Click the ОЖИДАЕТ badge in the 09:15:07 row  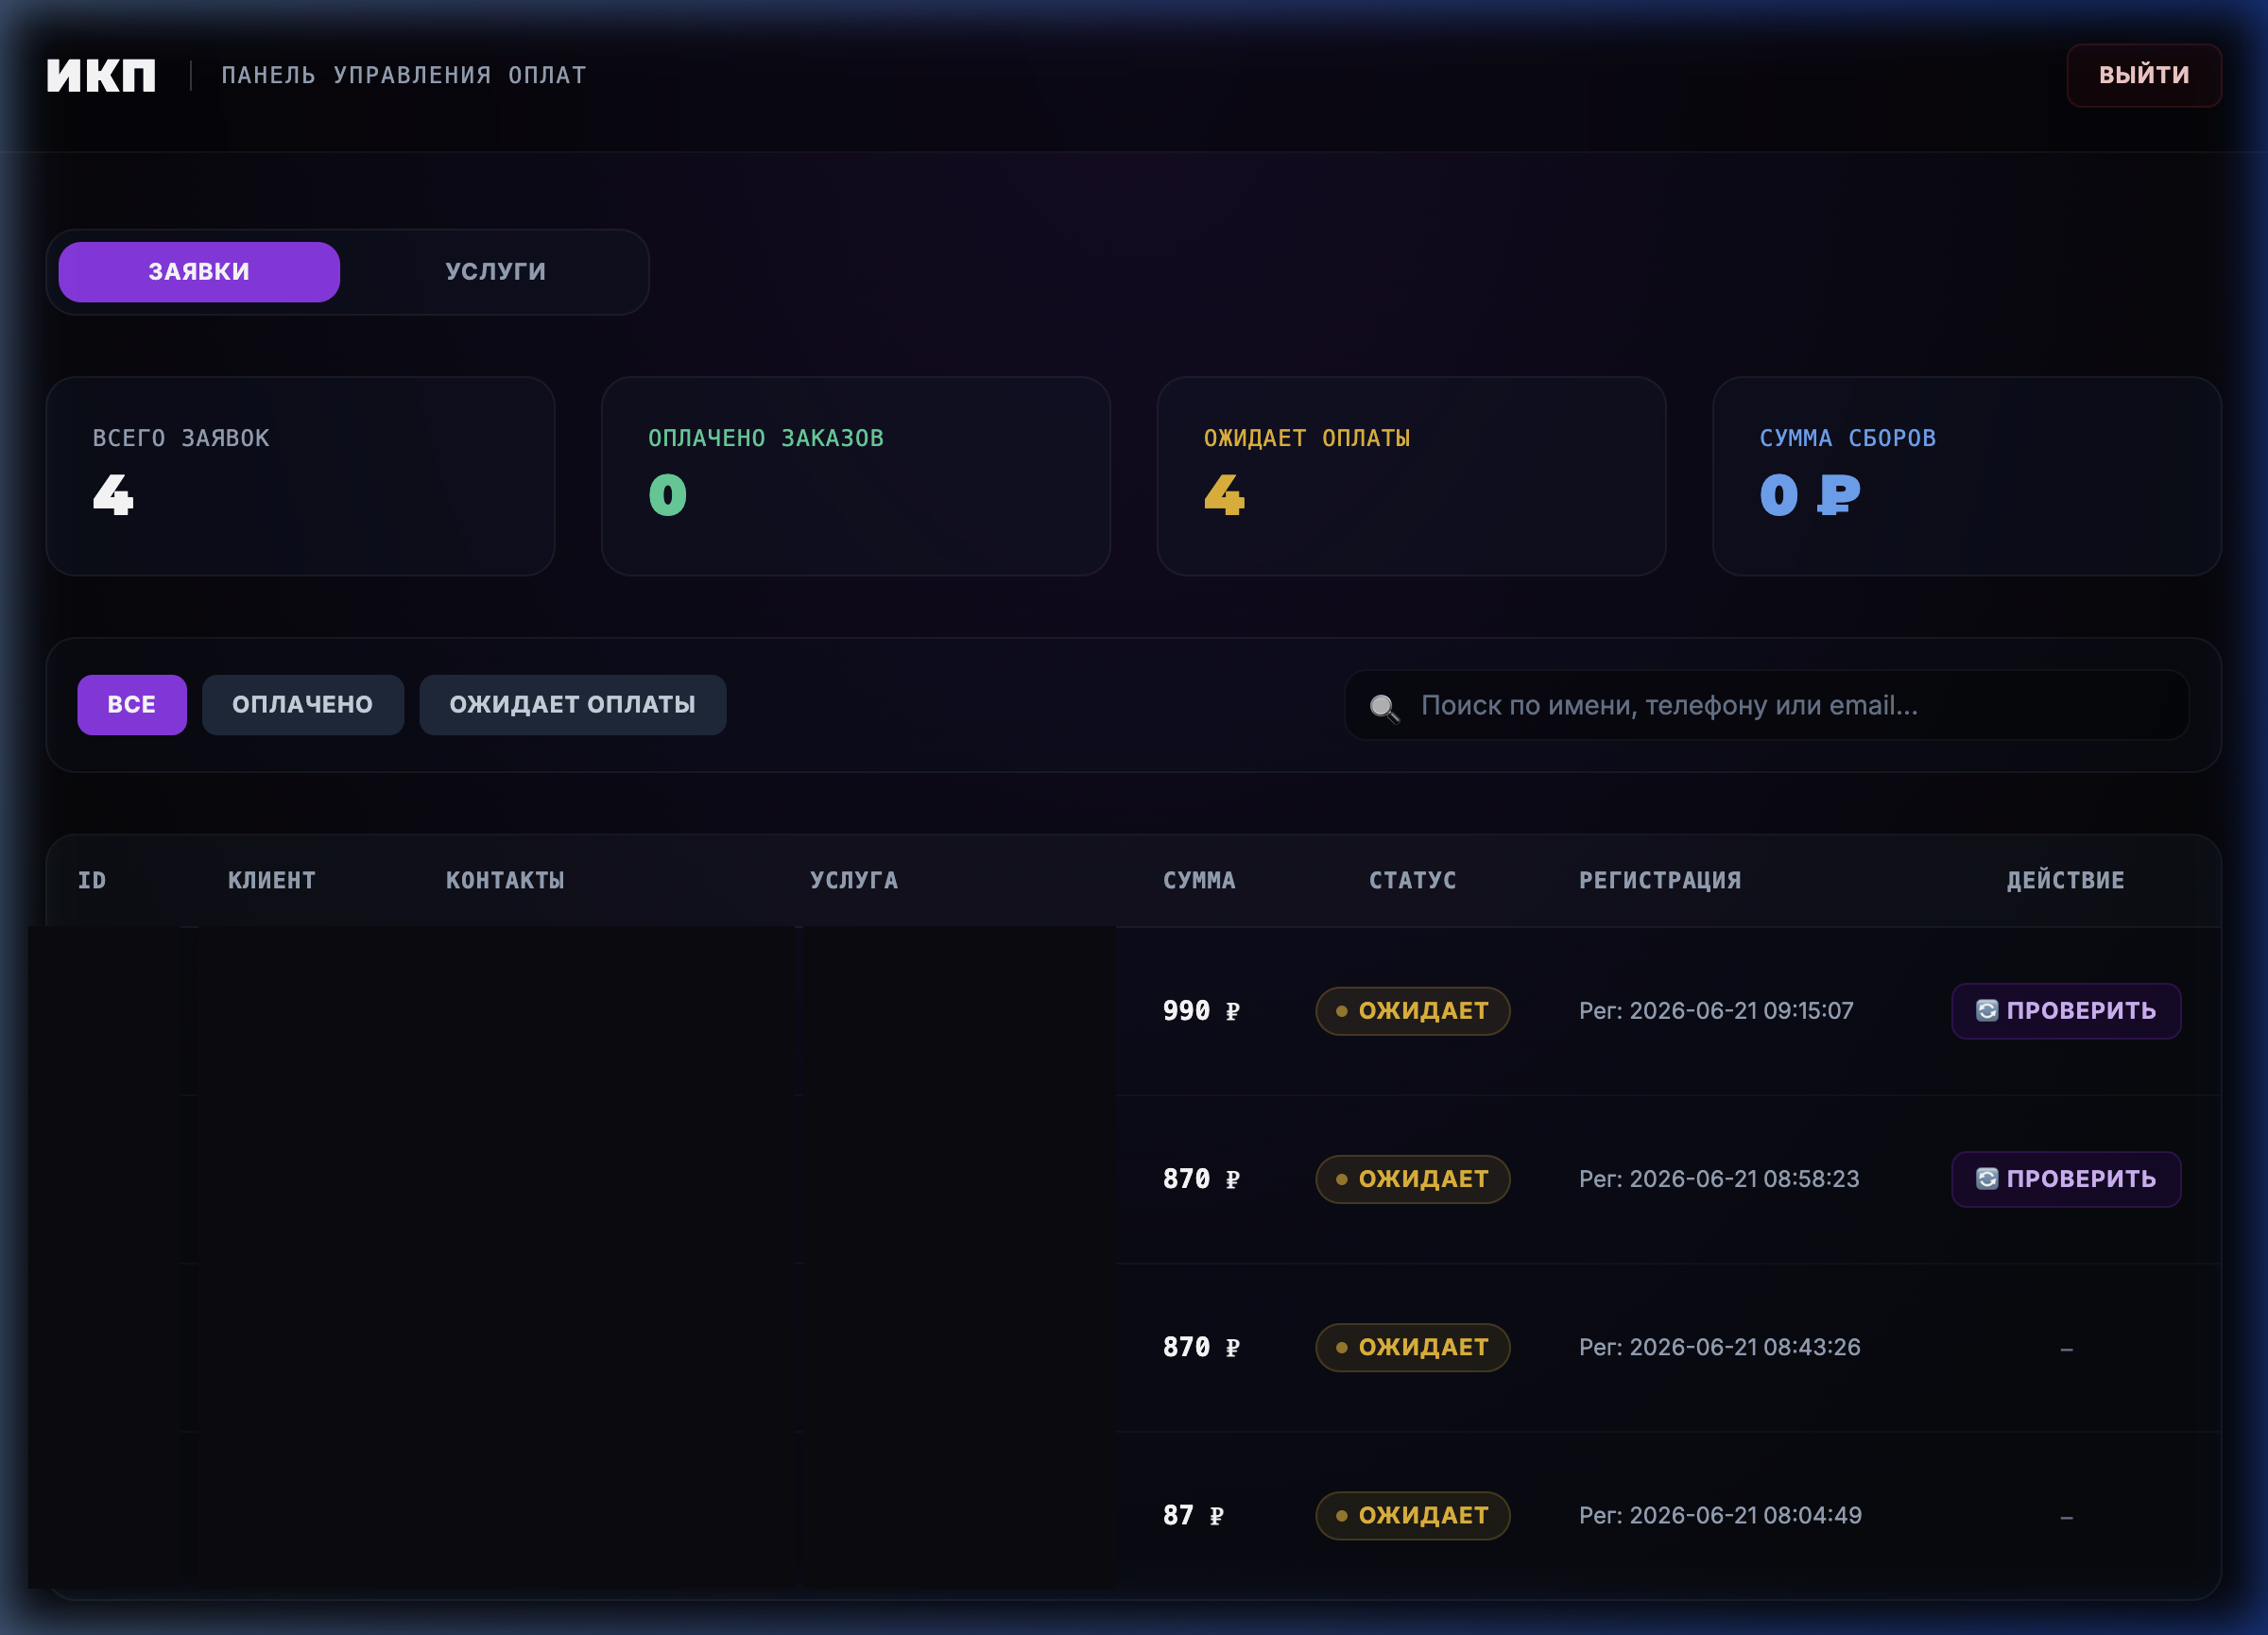pos(1412,1010)
